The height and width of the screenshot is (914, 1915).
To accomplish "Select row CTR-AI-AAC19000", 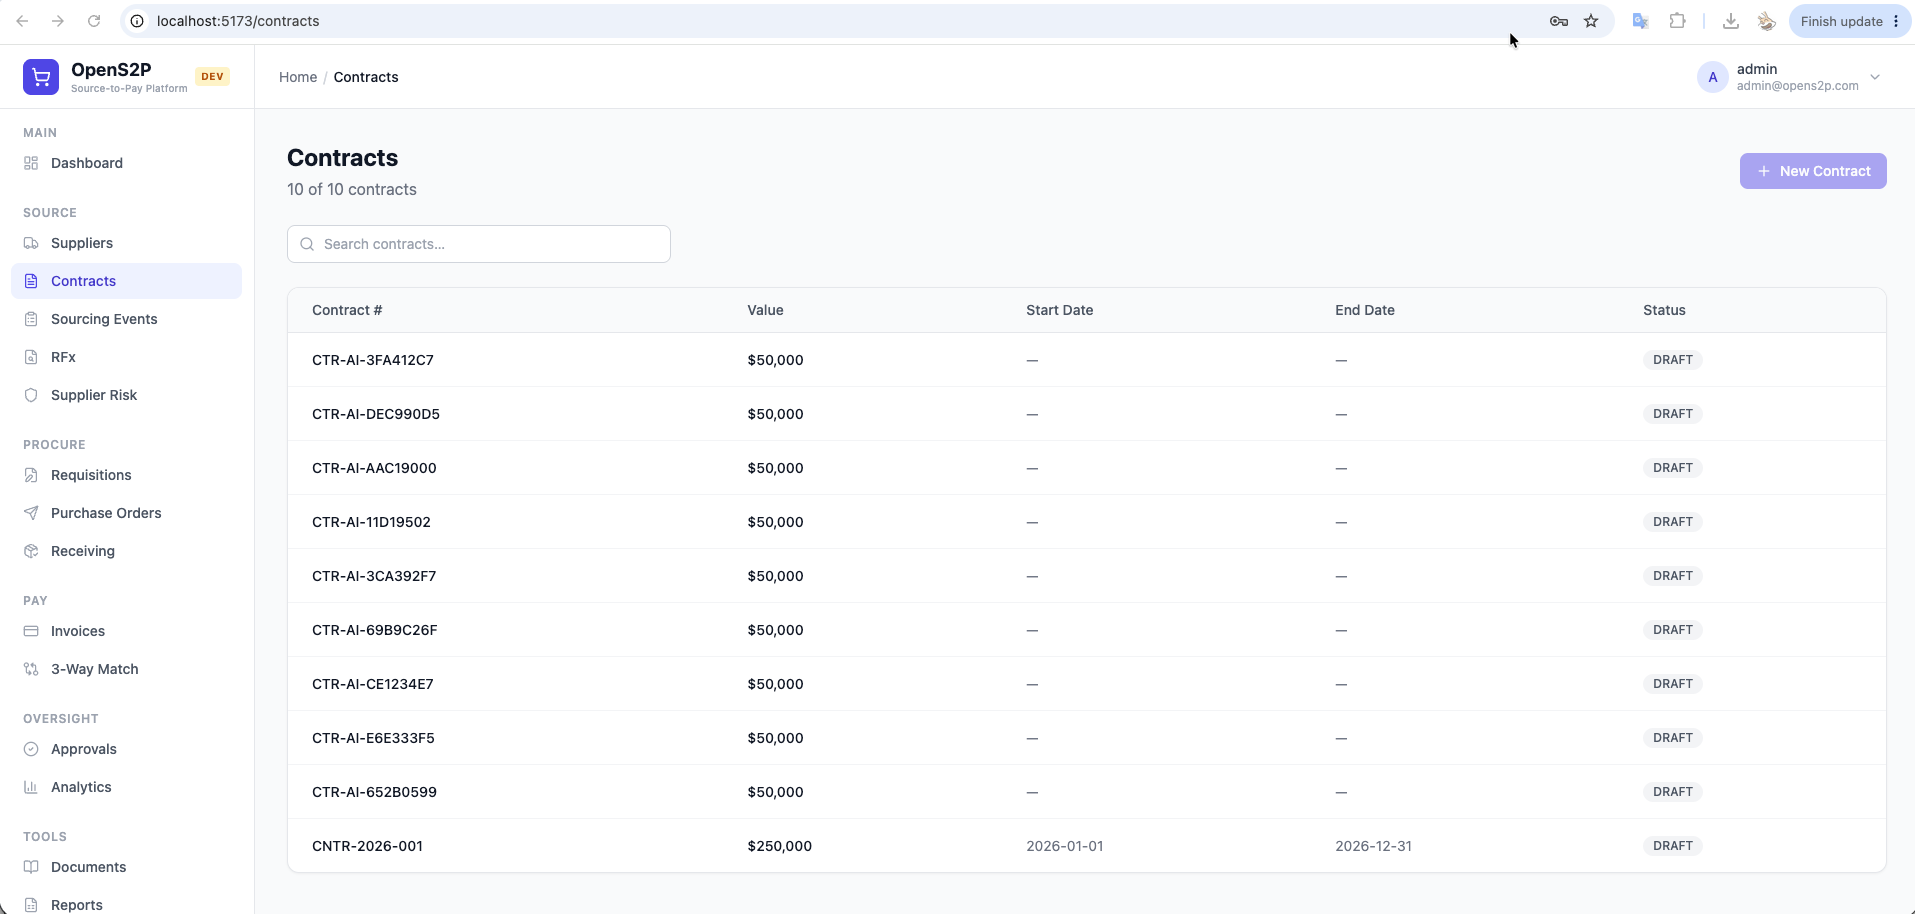I will click(x=1087, y=468).
